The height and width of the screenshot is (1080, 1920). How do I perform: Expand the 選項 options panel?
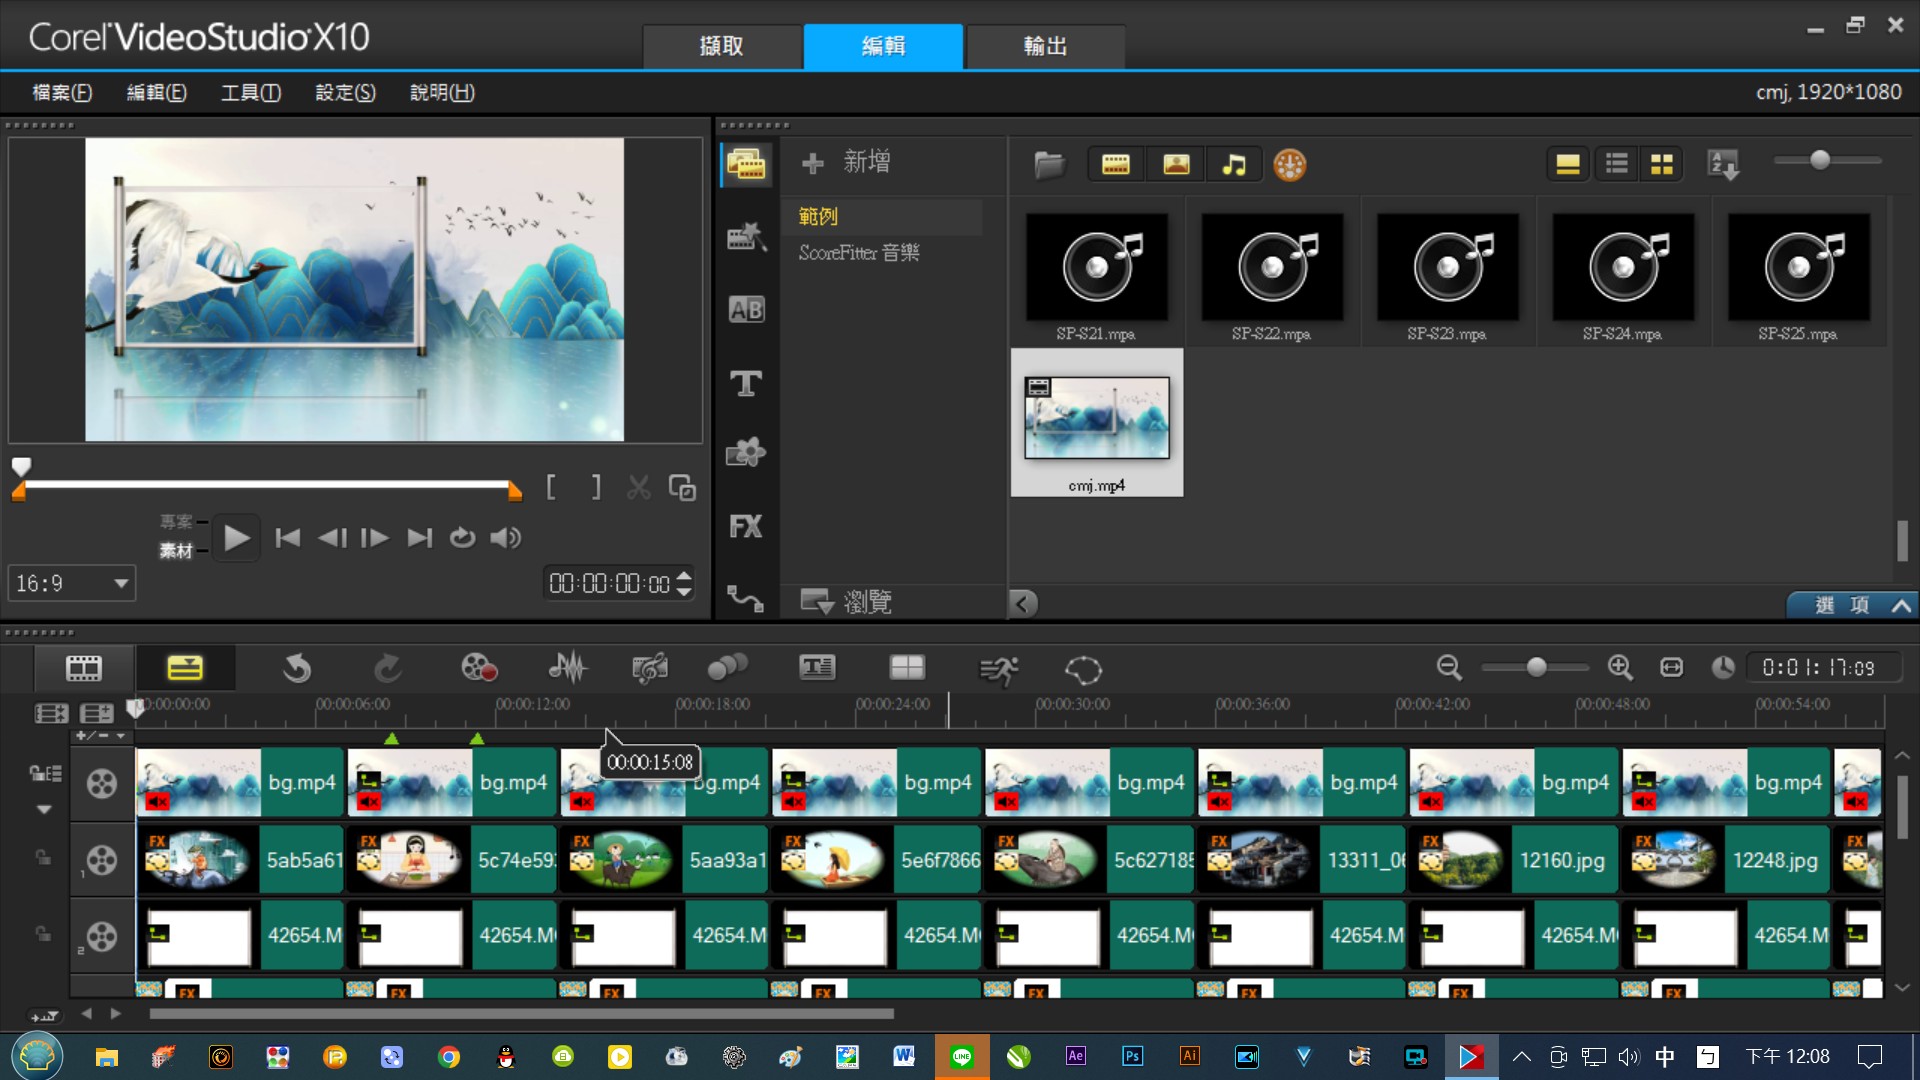tap(1853, 605)
